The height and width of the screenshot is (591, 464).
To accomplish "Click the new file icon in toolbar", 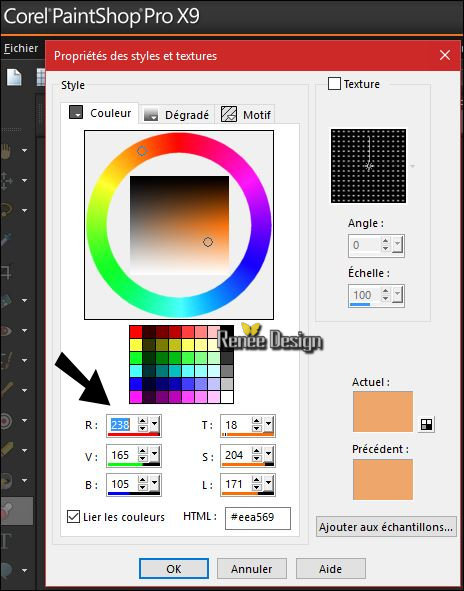I will click(x=14, y=77).
